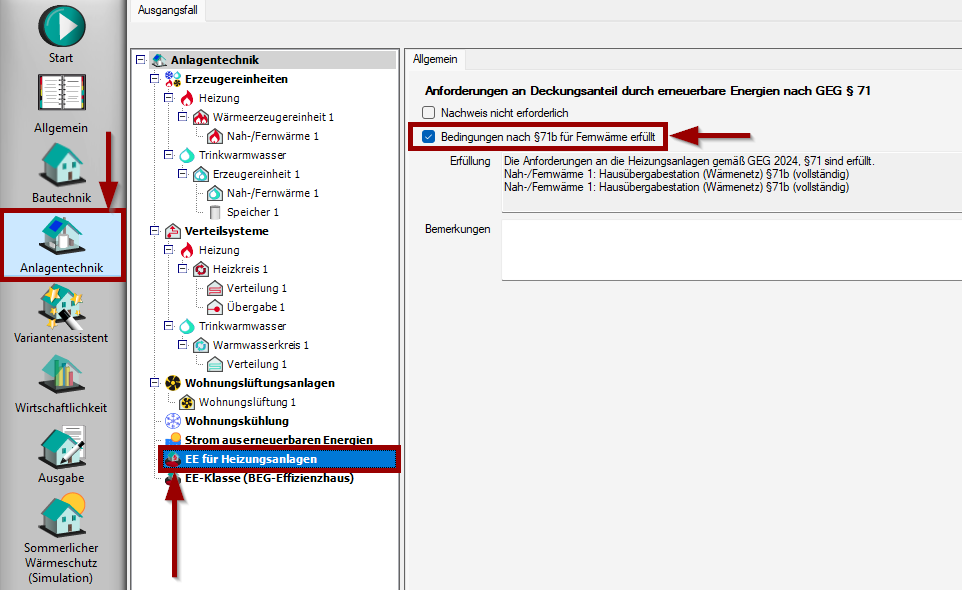Select 'Wärmeerzeugereinheit 1' tree item

[x=273, y=117]
